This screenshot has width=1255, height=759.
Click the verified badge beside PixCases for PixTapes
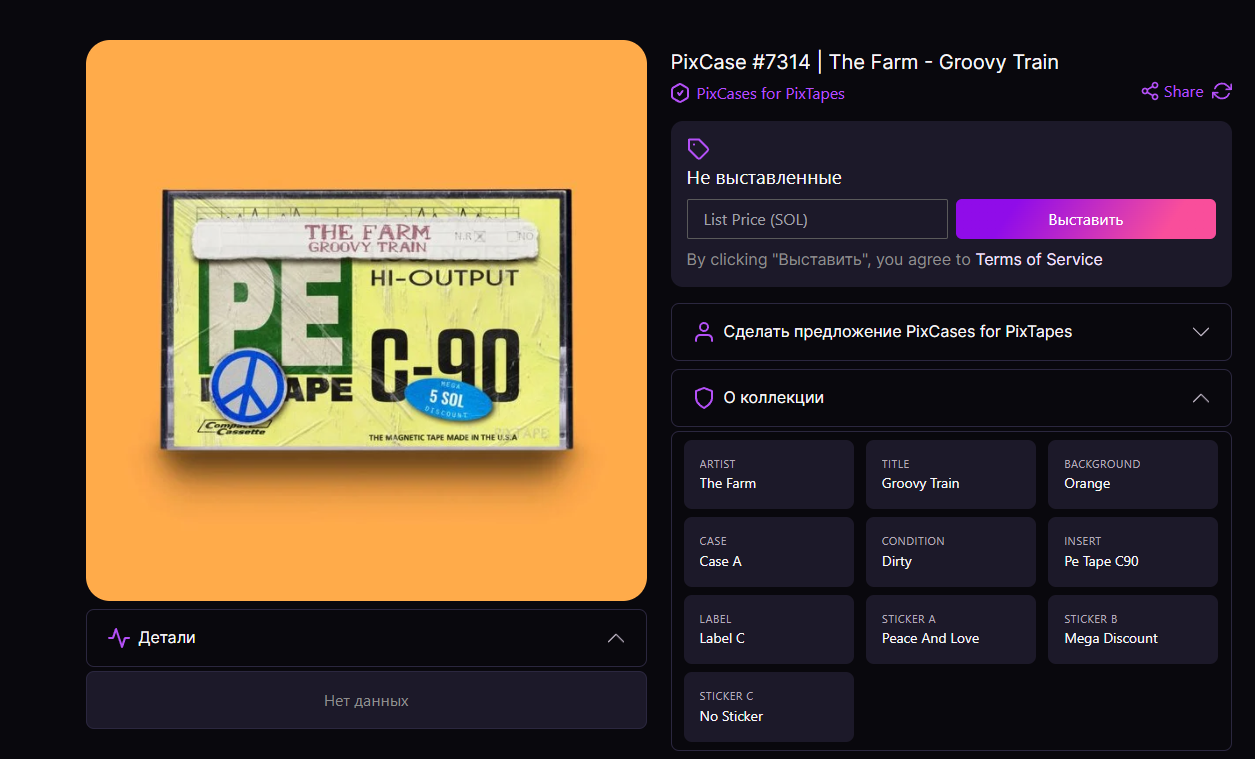tap(680, 93)
